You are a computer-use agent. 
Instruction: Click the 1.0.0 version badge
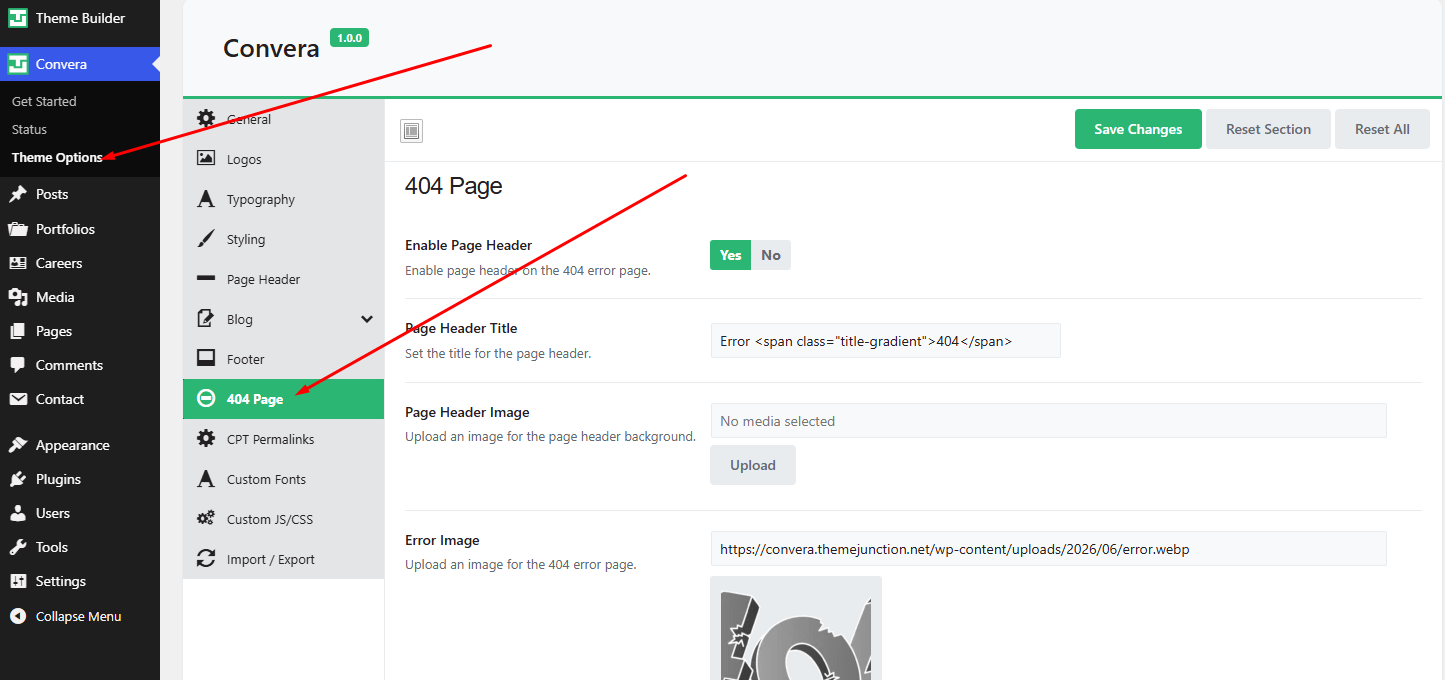tap(350, 38)
